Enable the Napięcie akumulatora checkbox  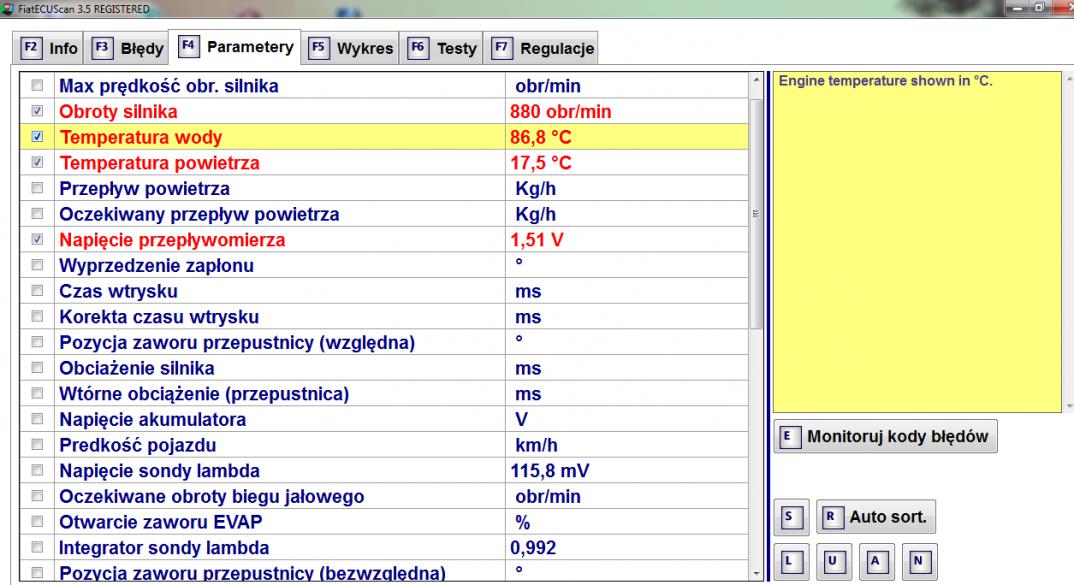tap(38, 420)
